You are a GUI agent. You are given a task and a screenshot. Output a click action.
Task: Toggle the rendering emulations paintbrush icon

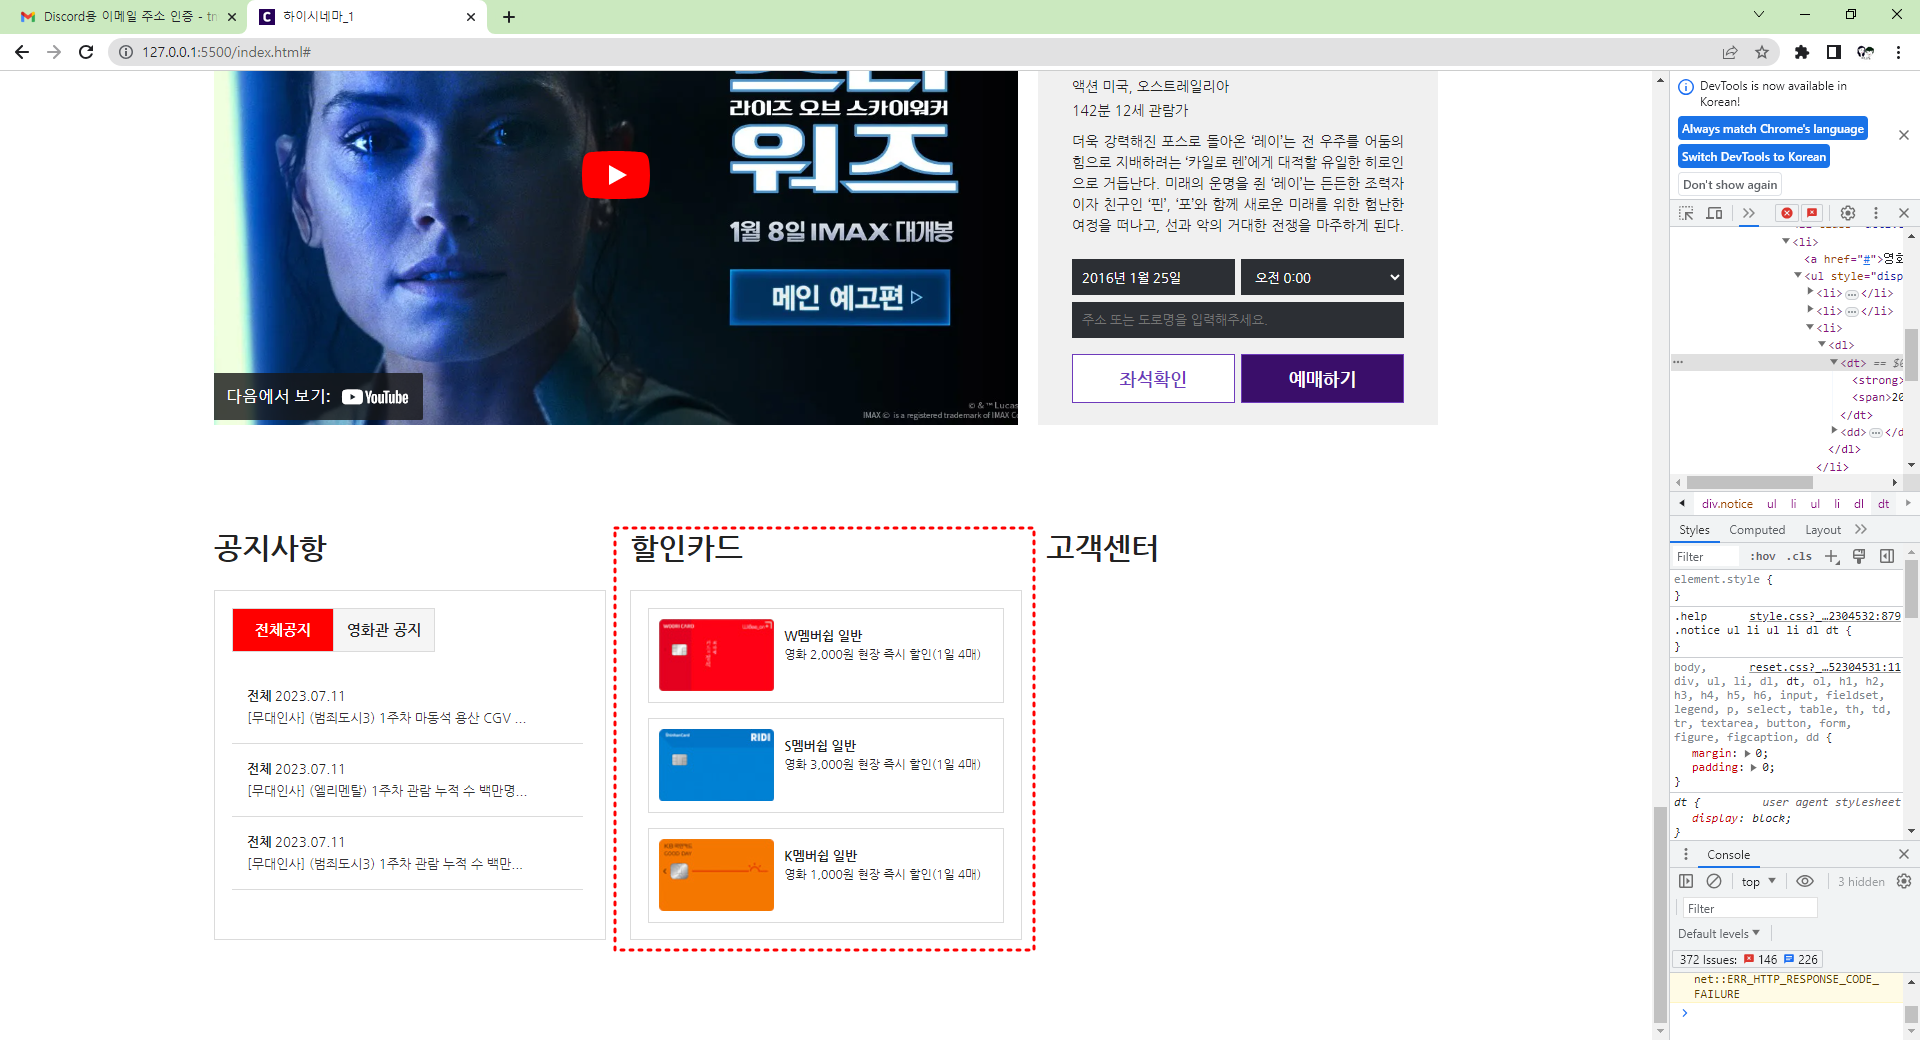1859,557
